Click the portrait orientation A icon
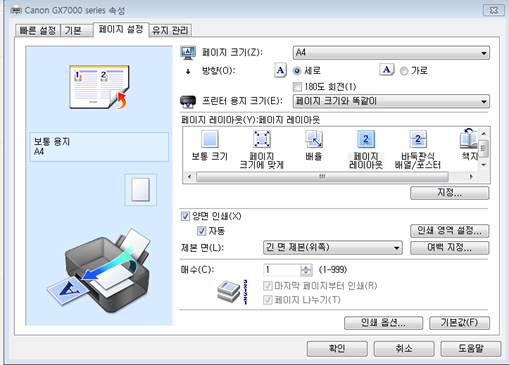509x365 pixels. pos(280,70)
